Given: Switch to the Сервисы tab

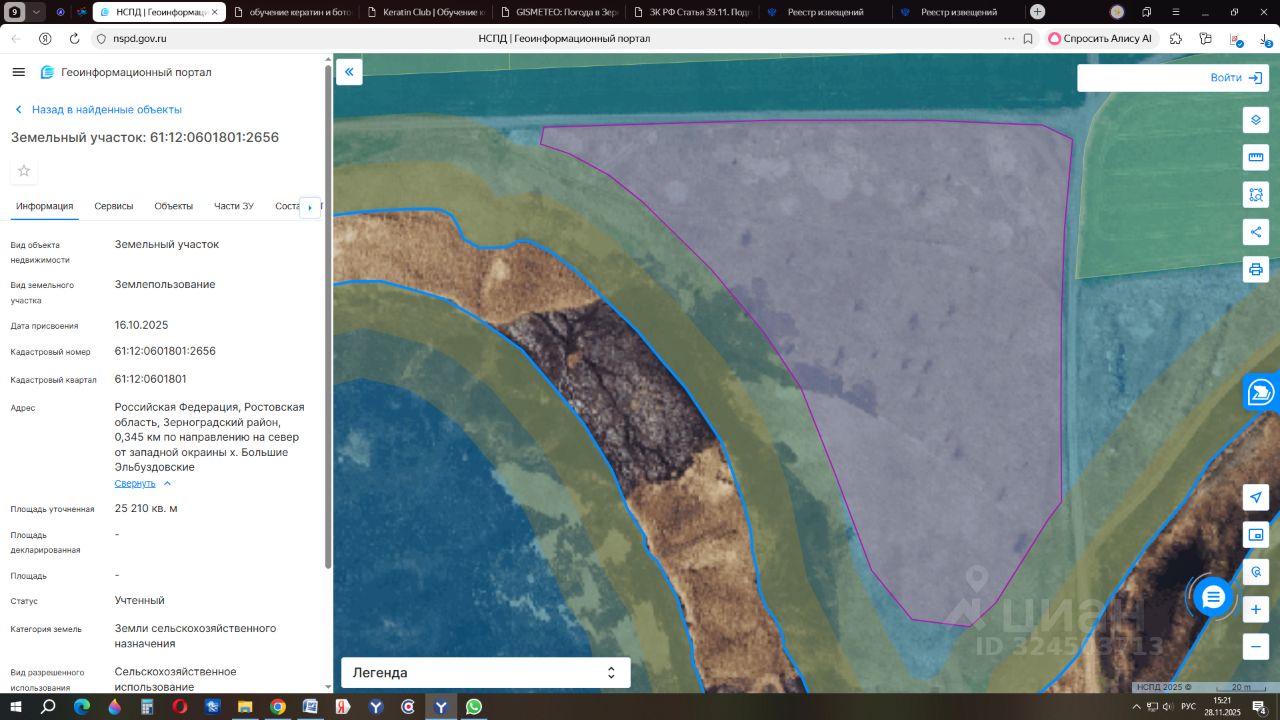Looking at the screenshot, I should [x=114, y=206].
